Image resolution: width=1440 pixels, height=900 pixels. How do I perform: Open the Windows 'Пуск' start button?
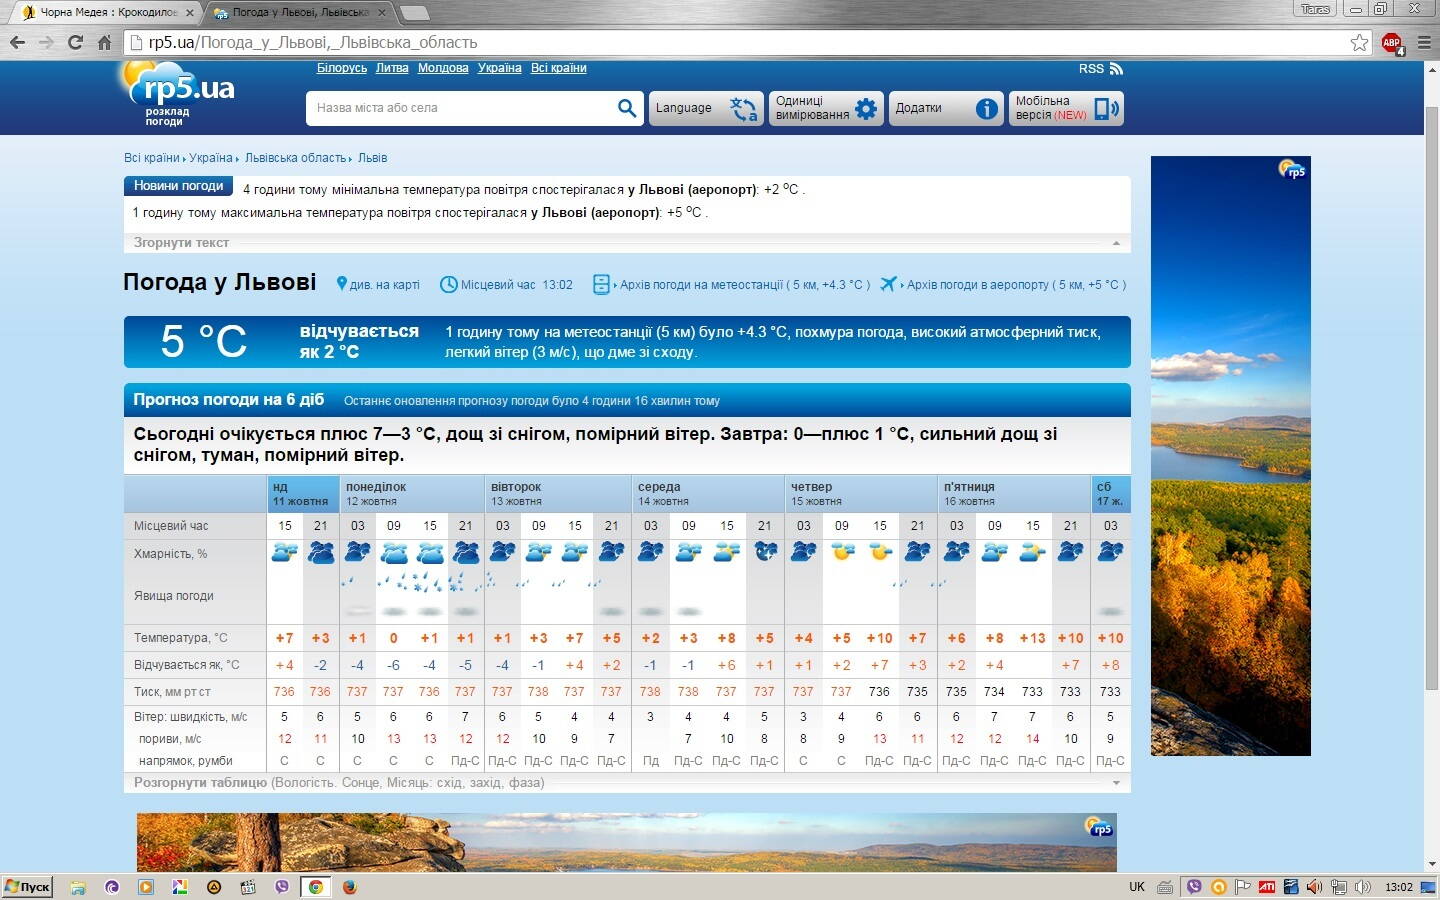(28, 886)
